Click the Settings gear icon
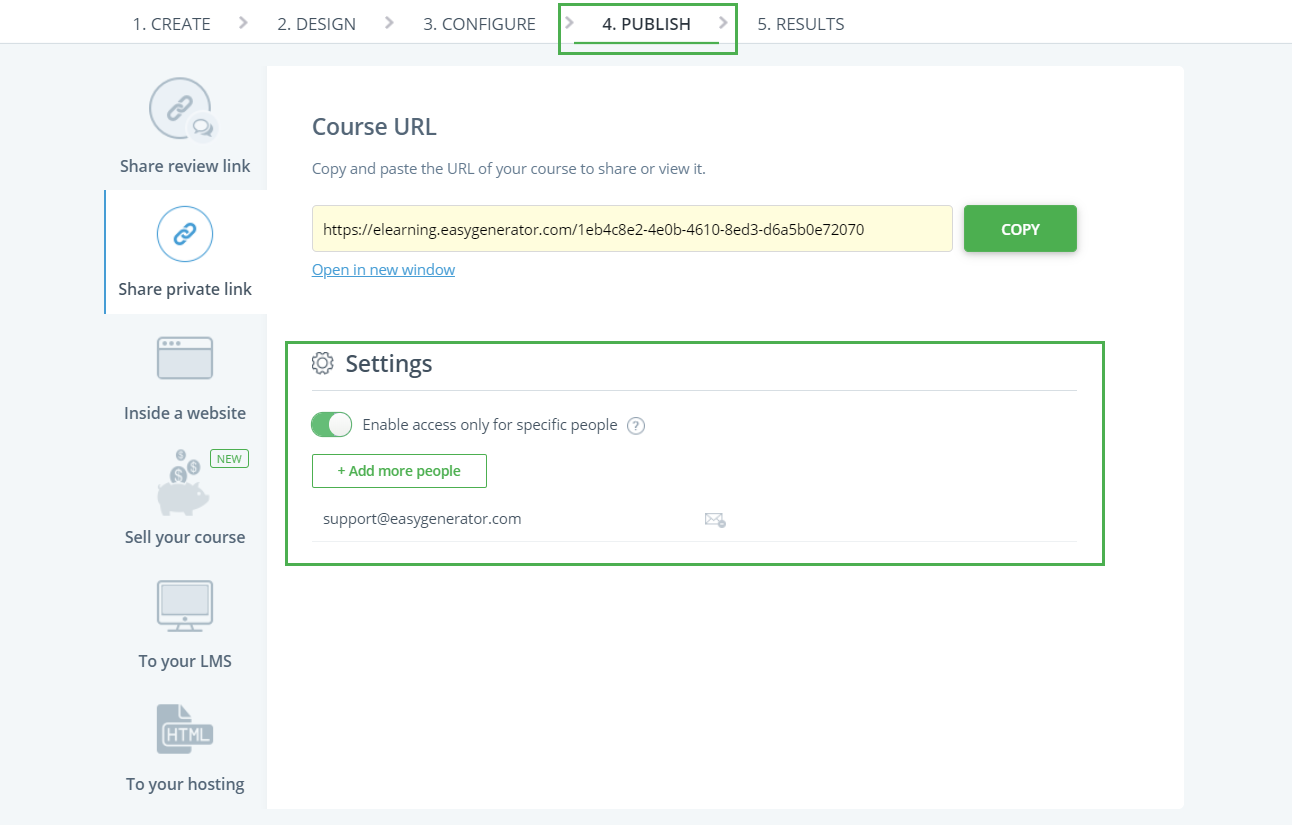 [323, 363]
